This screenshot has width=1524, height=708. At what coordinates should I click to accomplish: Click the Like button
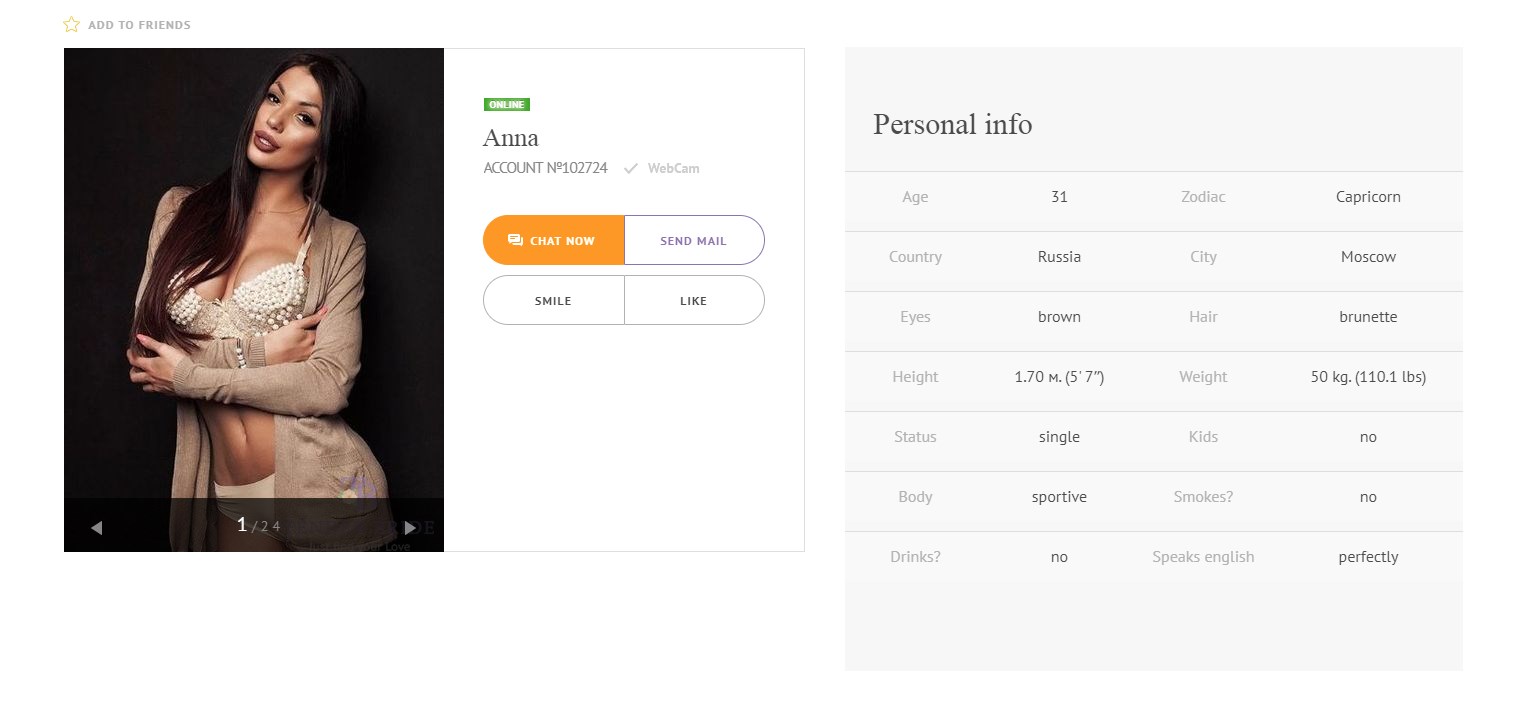(x=694, y=300)
